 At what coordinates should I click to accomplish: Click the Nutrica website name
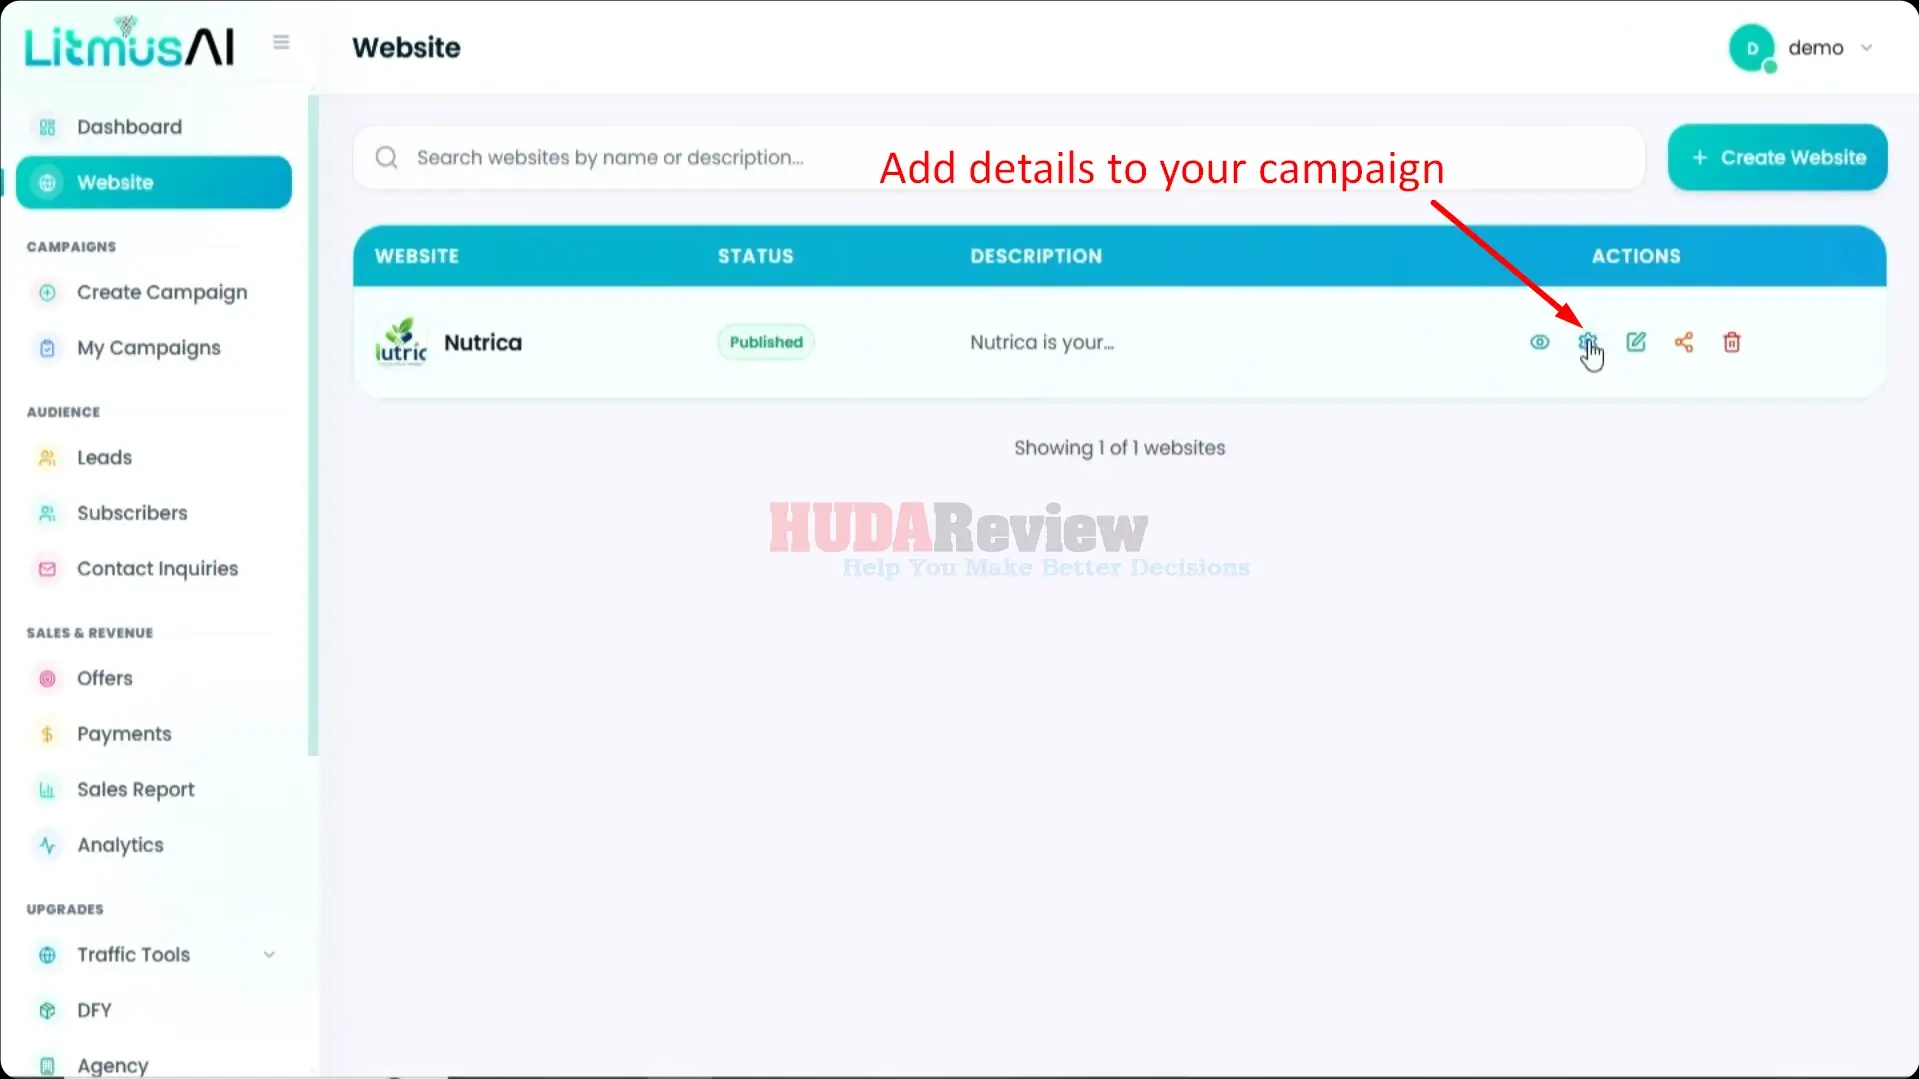coord(483,342)
